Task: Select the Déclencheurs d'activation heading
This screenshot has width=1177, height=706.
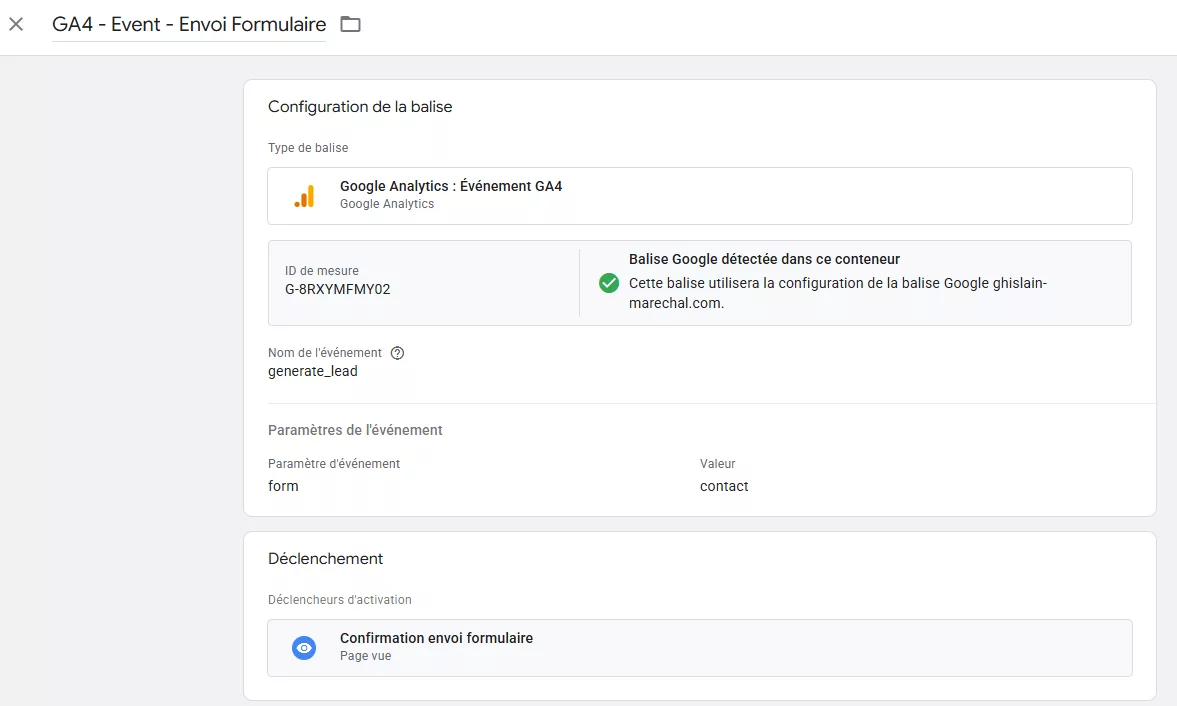Action: (x=339, y=599)
